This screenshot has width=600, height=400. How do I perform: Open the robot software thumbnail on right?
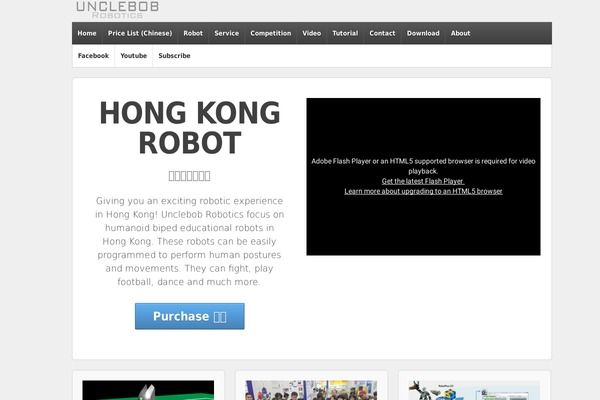tap(474, 390)
